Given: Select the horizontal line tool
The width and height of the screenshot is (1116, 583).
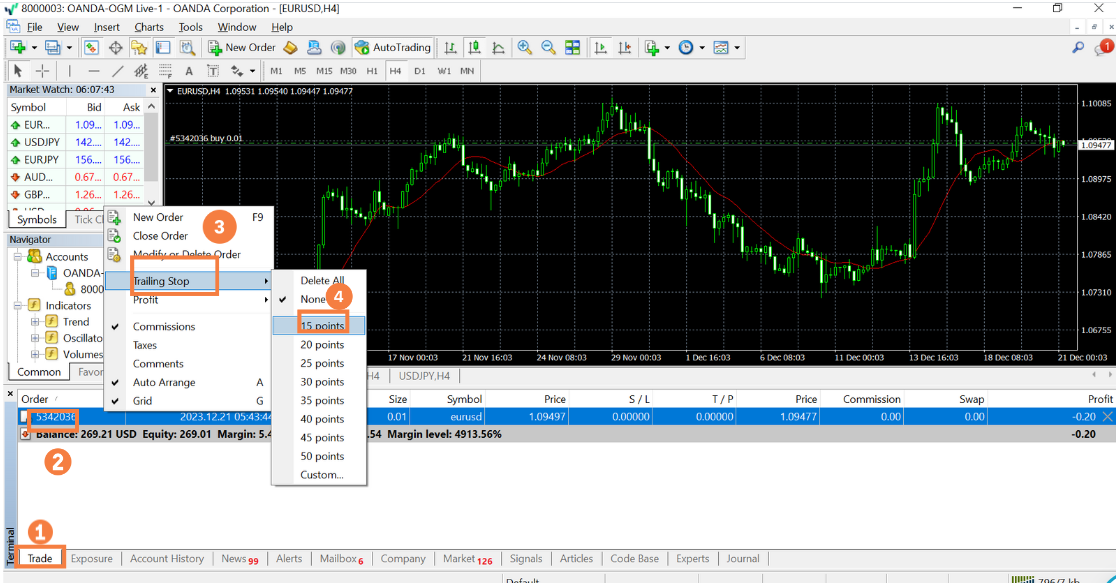Looking at the screenshot, I should 93,70.
